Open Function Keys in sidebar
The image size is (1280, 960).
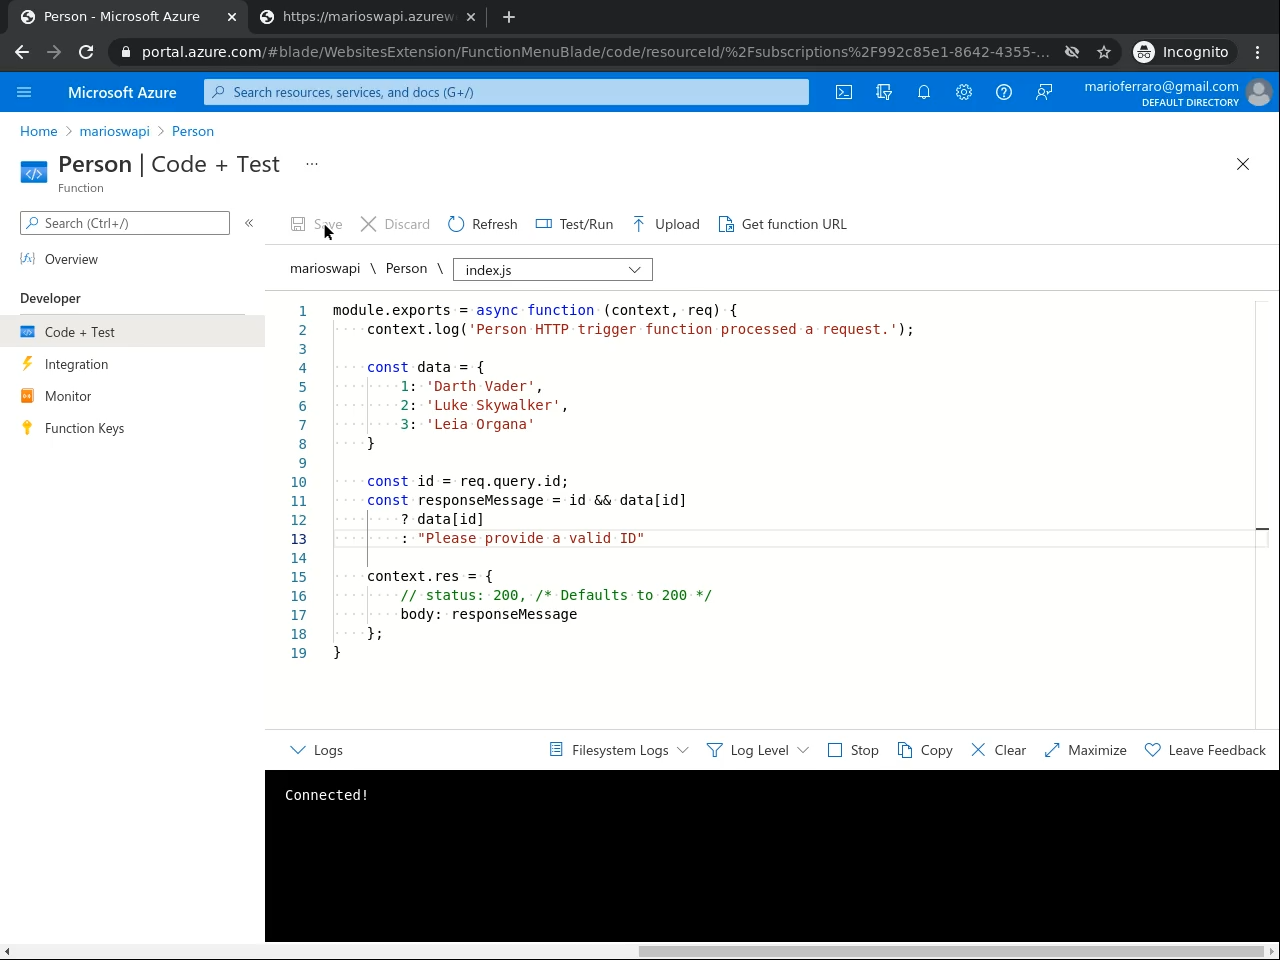click(x=84, y=428)
